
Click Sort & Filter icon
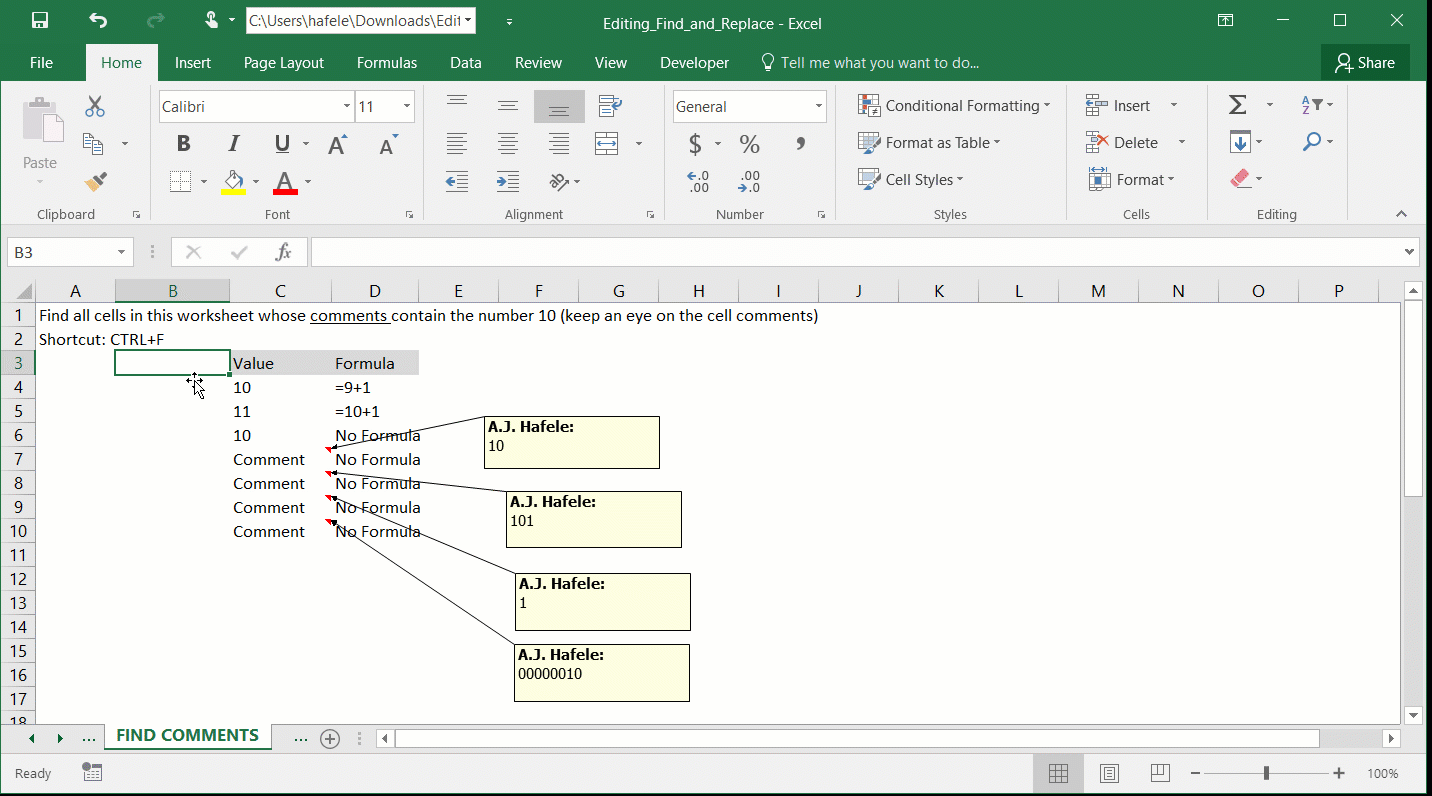[x=1312, y=105]
